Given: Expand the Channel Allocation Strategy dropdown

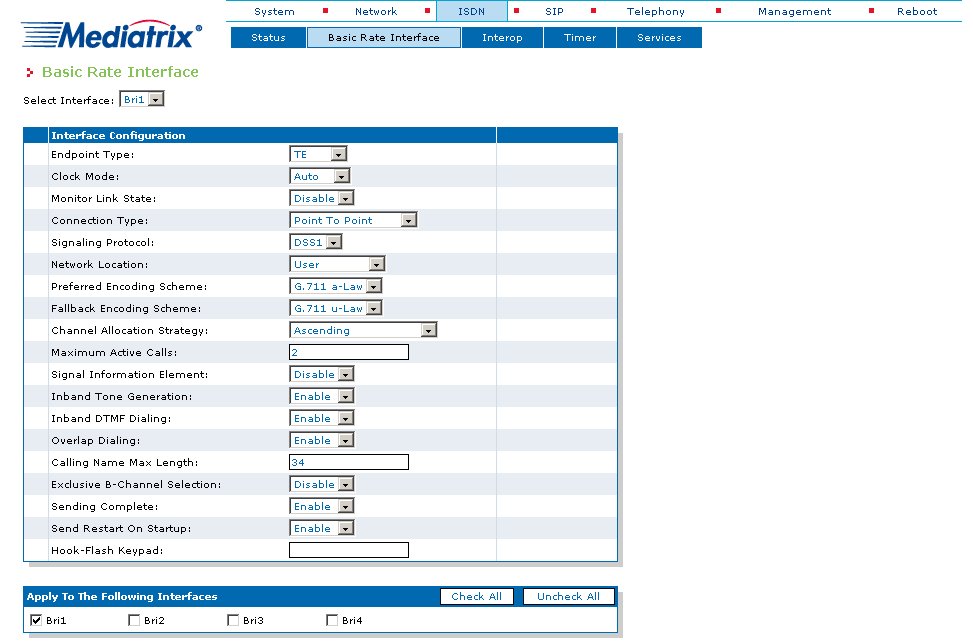Looking at the screenshot, I should [363, 330].
